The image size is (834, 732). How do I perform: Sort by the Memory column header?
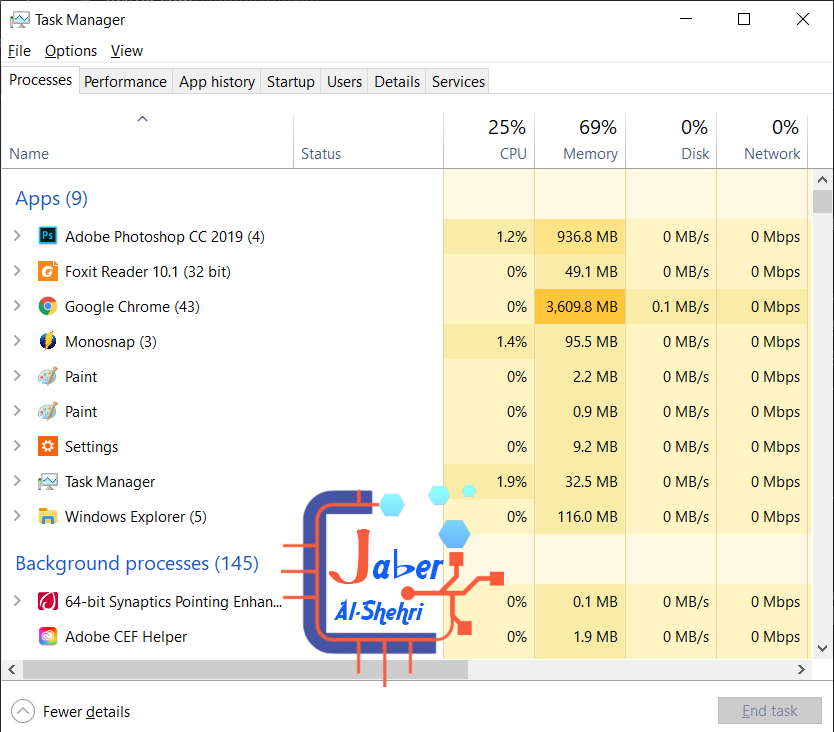click(x=580, y=141)
